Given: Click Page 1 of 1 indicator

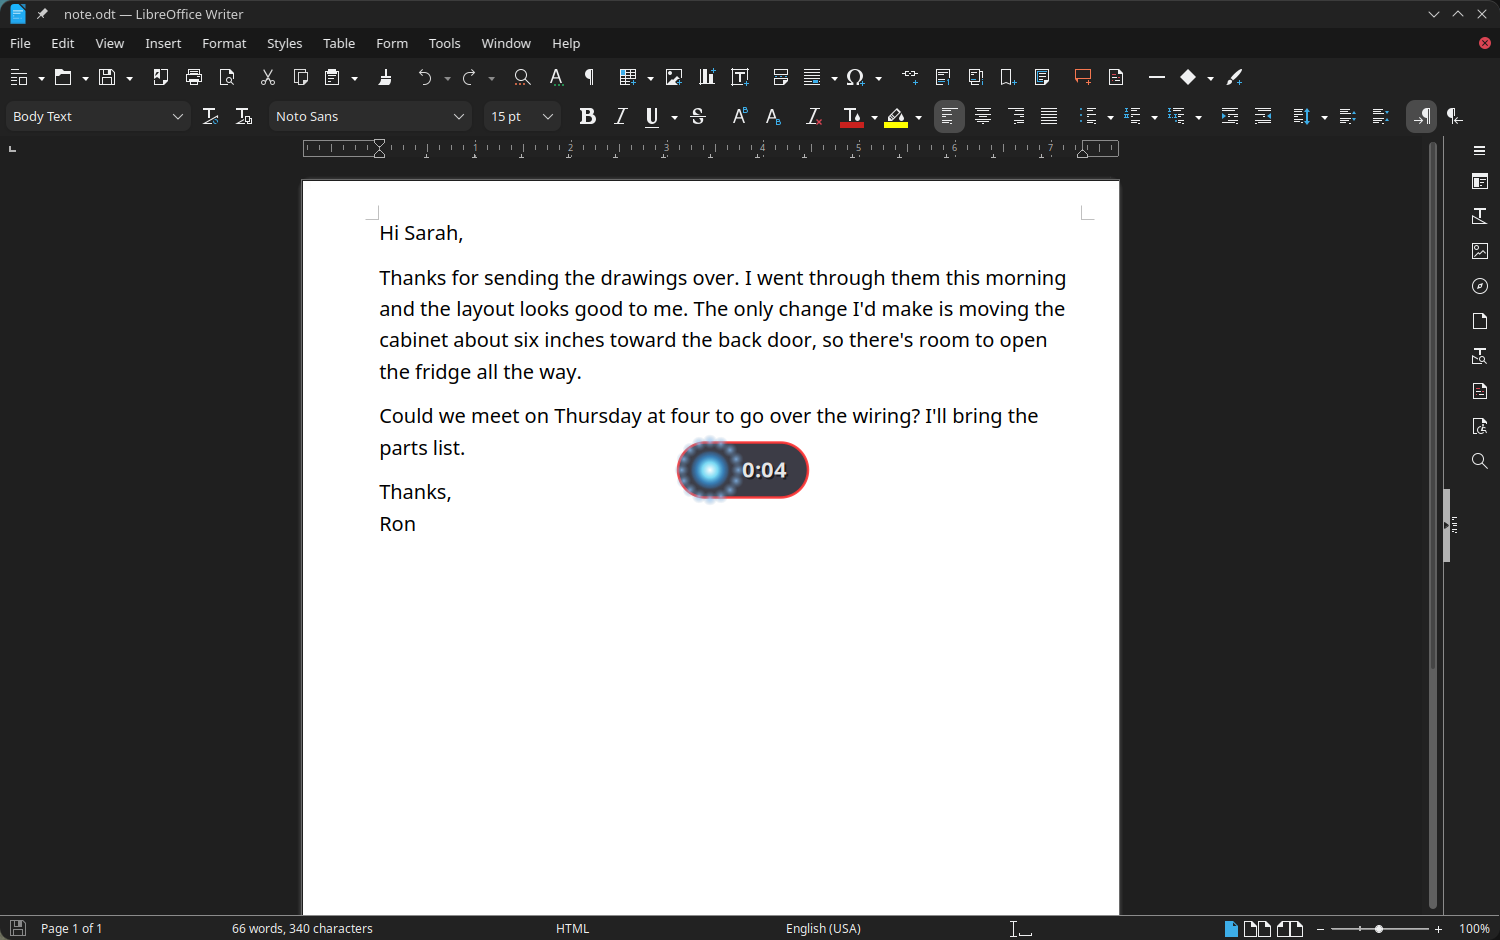Looking at the screenshot, I should 71,929.
